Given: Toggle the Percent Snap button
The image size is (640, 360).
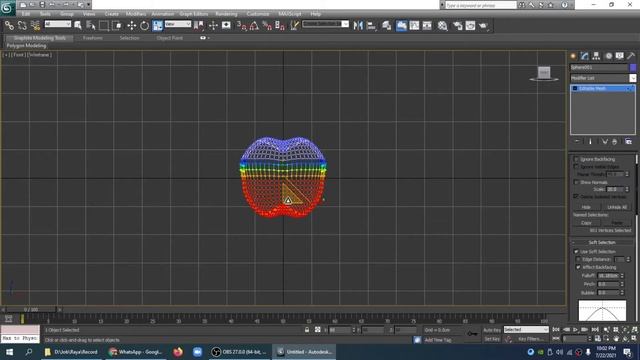Looking at the screenshot, I should click(x=267, y=26).
